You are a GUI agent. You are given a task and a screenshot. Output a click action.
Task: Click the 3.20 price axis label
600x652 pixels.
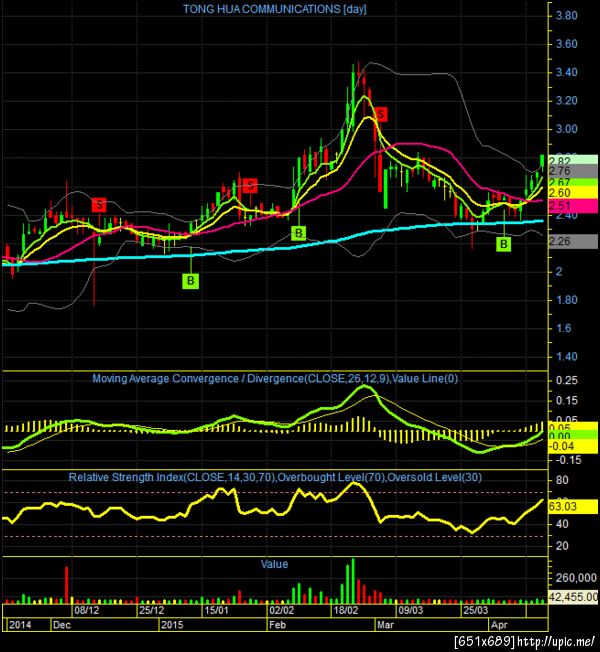[566, 101]
